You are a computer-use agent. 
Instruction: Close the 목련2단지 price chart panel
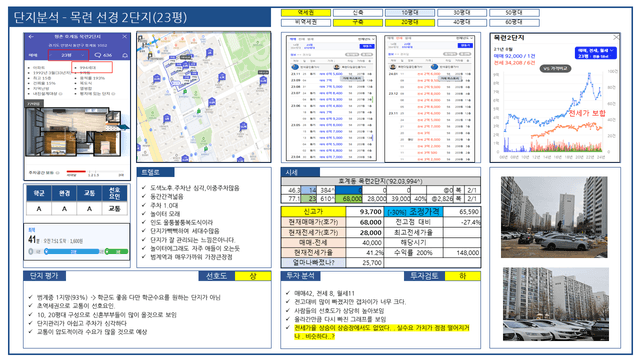(x=616, y=38)
